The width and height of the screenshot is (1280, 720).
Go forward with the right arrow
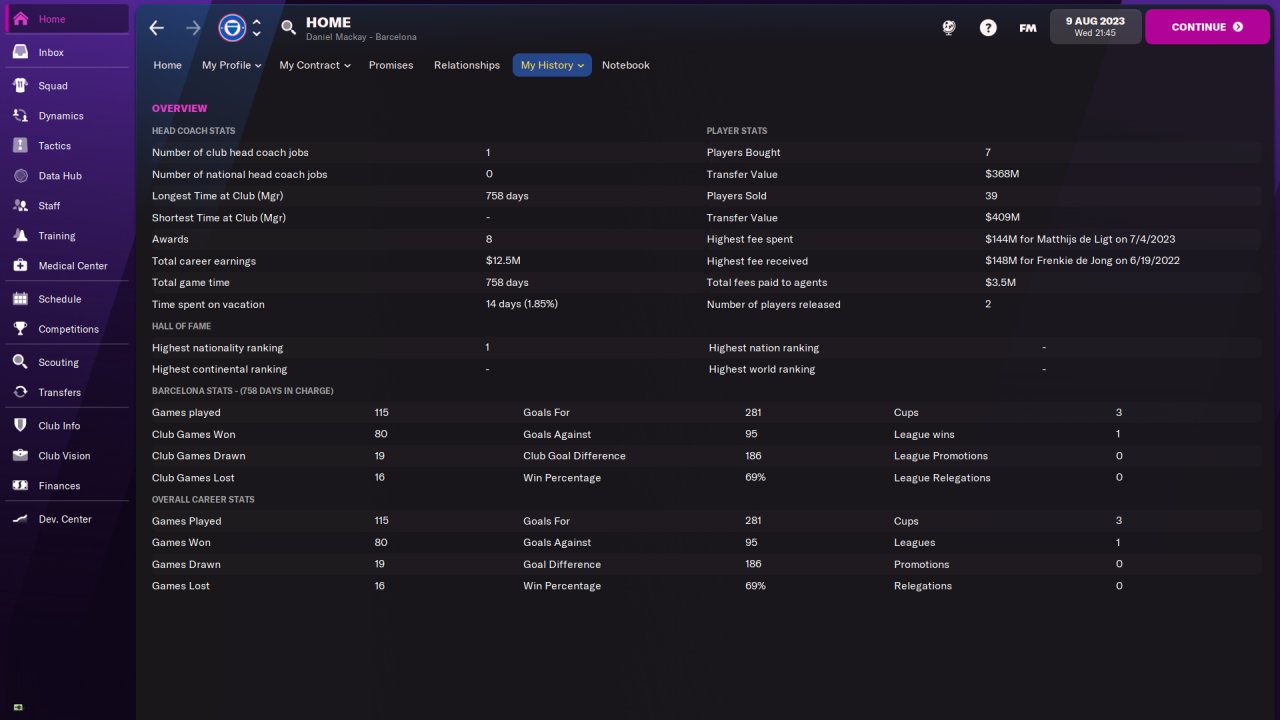coord(193,28)
